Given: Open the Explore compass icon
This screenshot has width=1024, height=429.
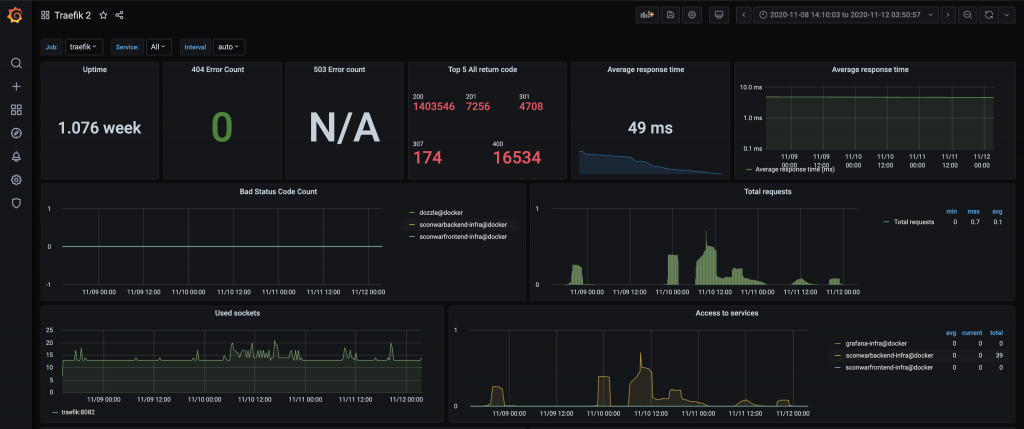Looking at the screenshot, I should (16, 133).
